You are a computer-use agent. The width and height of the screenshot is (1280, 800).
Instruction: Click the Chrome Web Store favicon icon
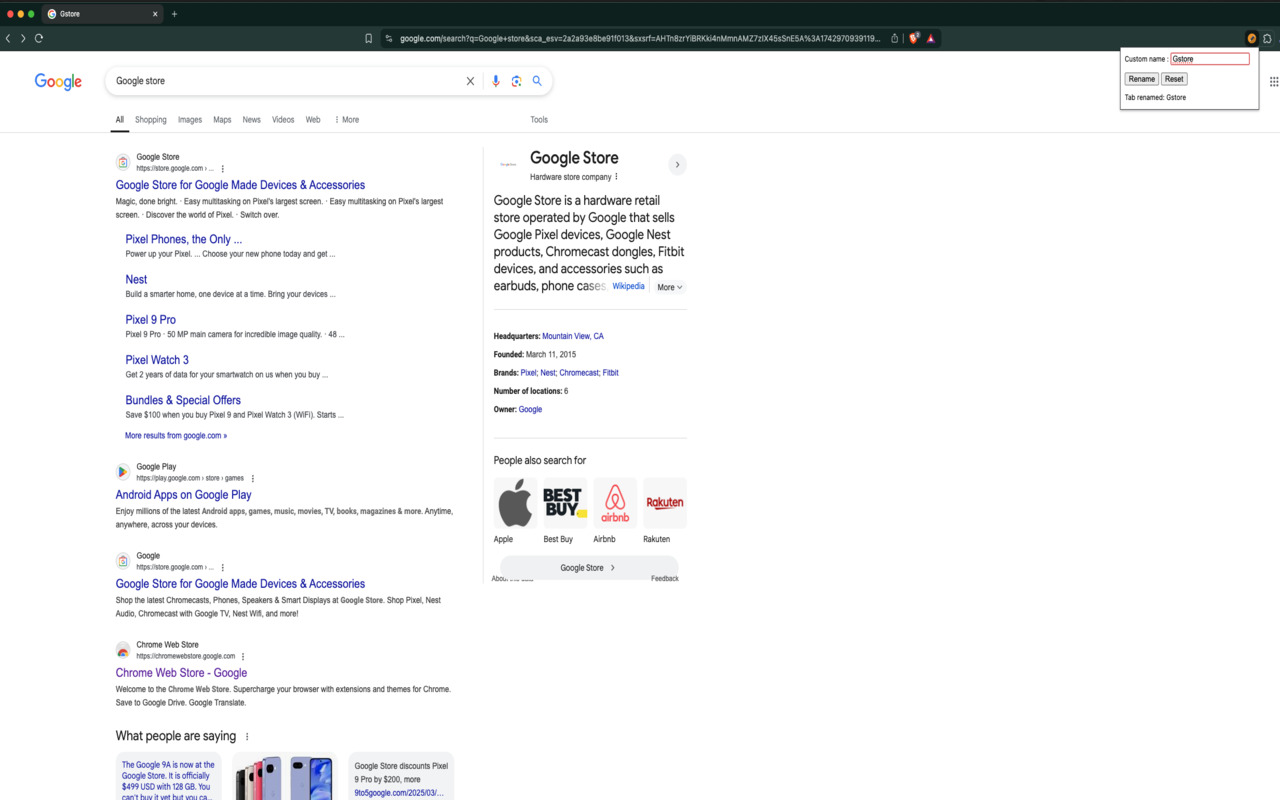tap(123, 651)
